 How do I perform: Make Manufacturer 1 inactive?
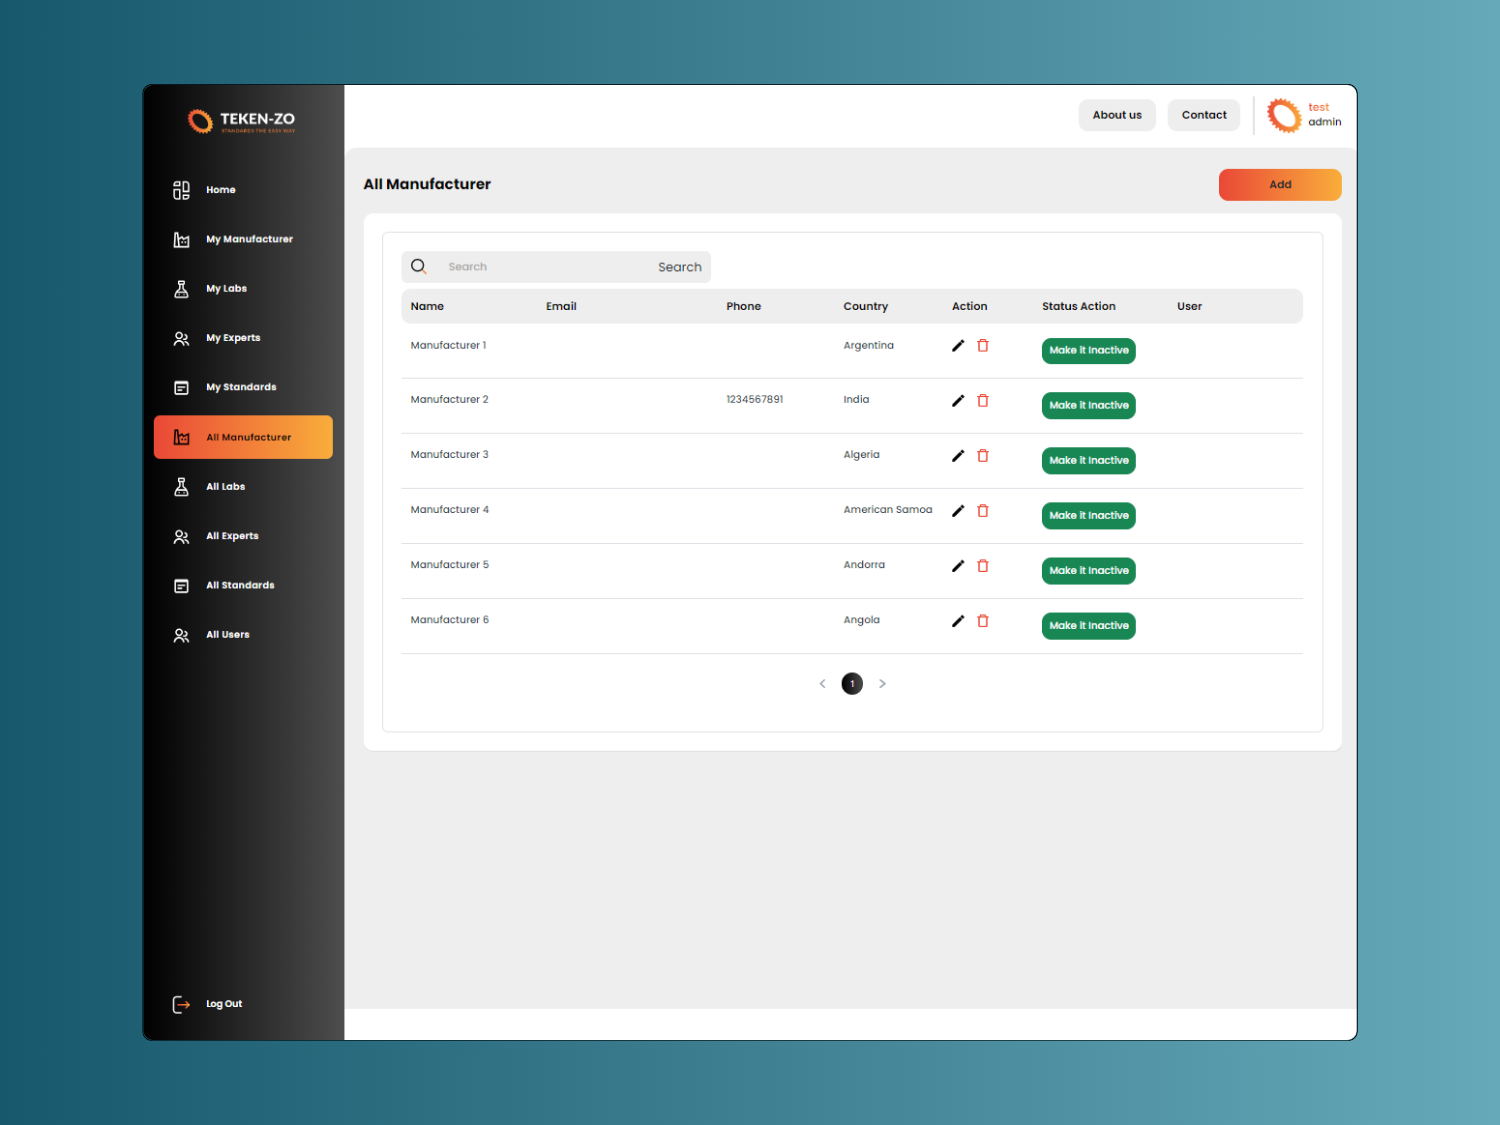click(1088, 351)
